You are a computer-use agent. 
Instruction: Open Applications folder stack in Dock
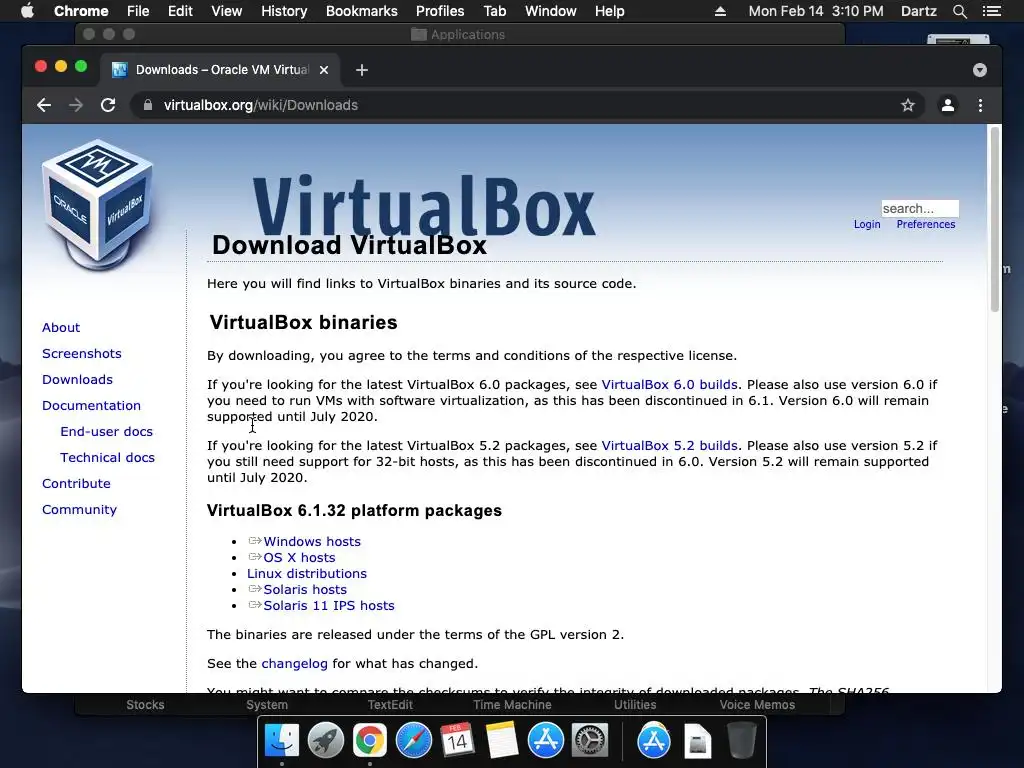click(x=654, y=741)
